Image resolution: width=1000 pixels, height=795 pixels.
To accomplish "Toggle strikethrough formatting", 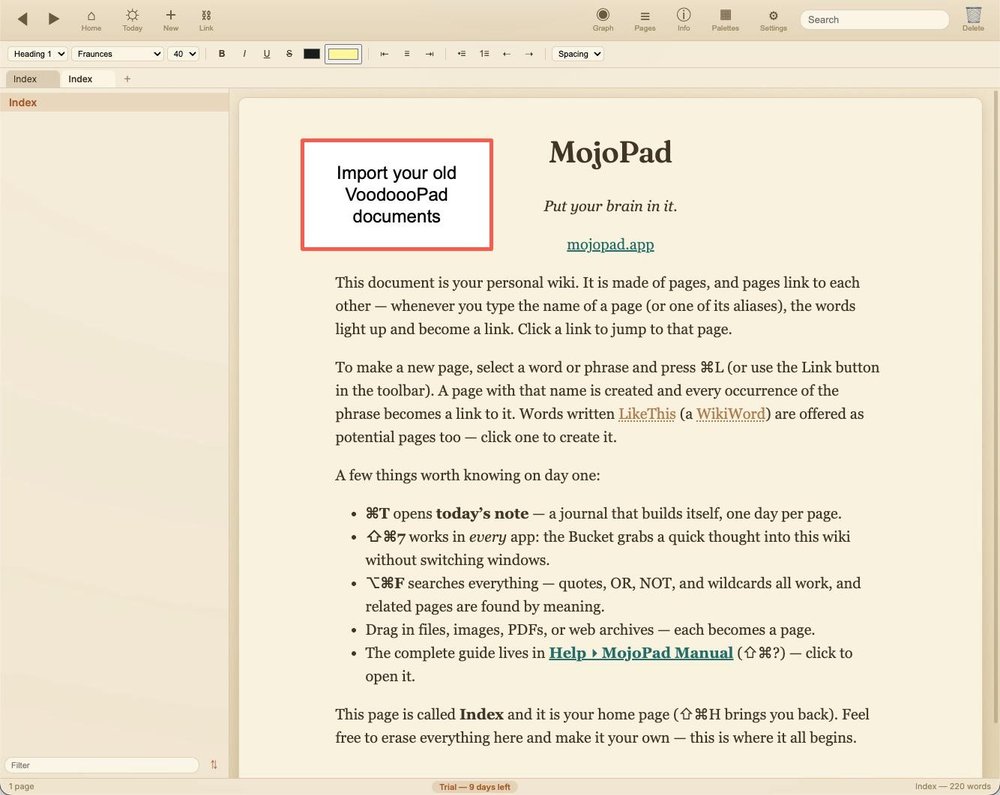I will pos(289,54).
